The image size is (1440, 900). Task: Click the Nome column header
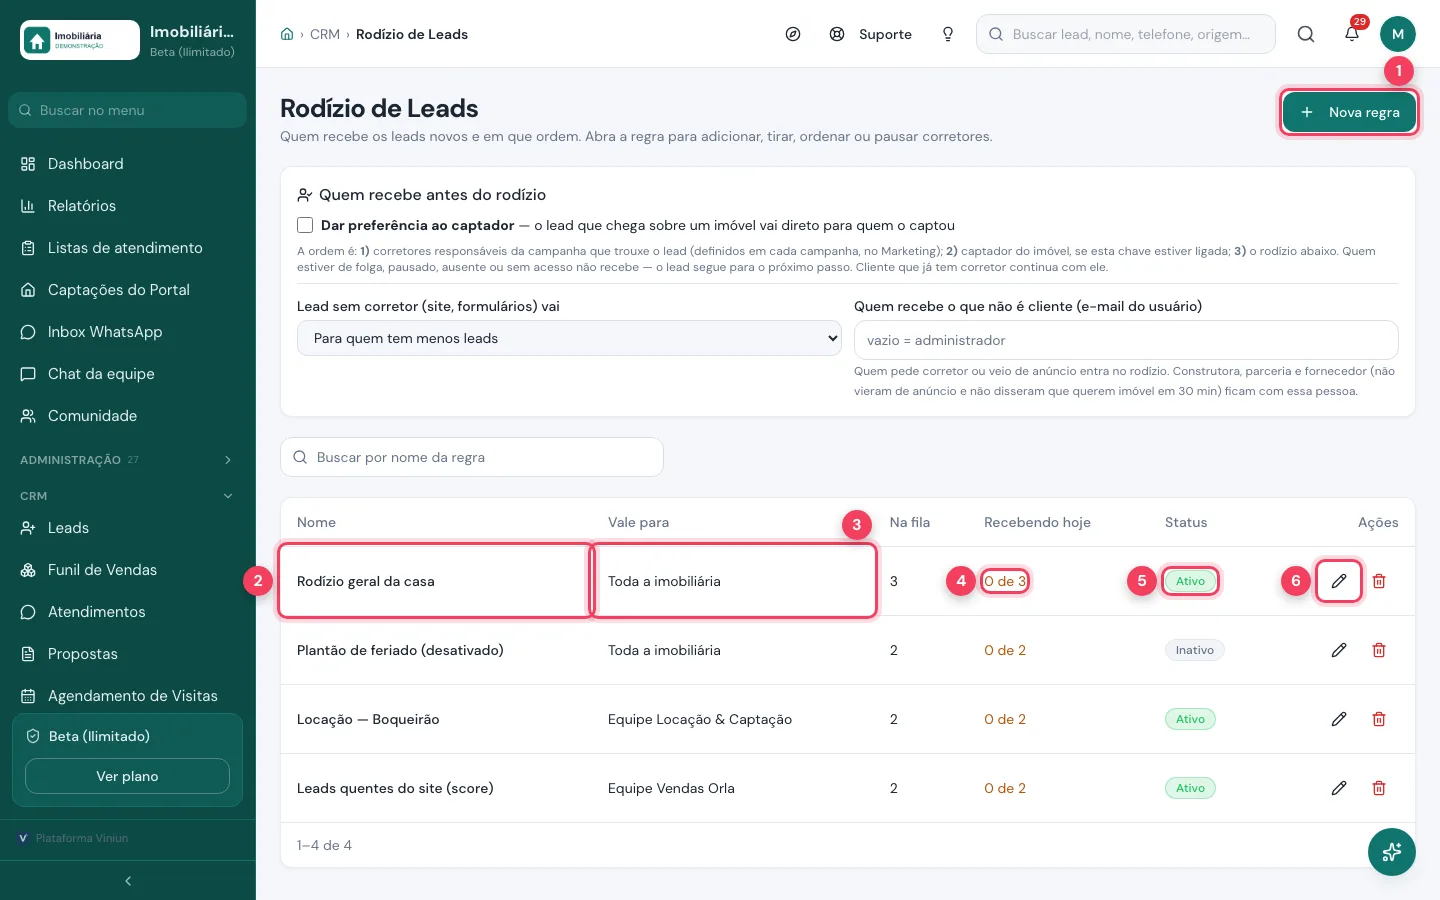pos(316,522)
